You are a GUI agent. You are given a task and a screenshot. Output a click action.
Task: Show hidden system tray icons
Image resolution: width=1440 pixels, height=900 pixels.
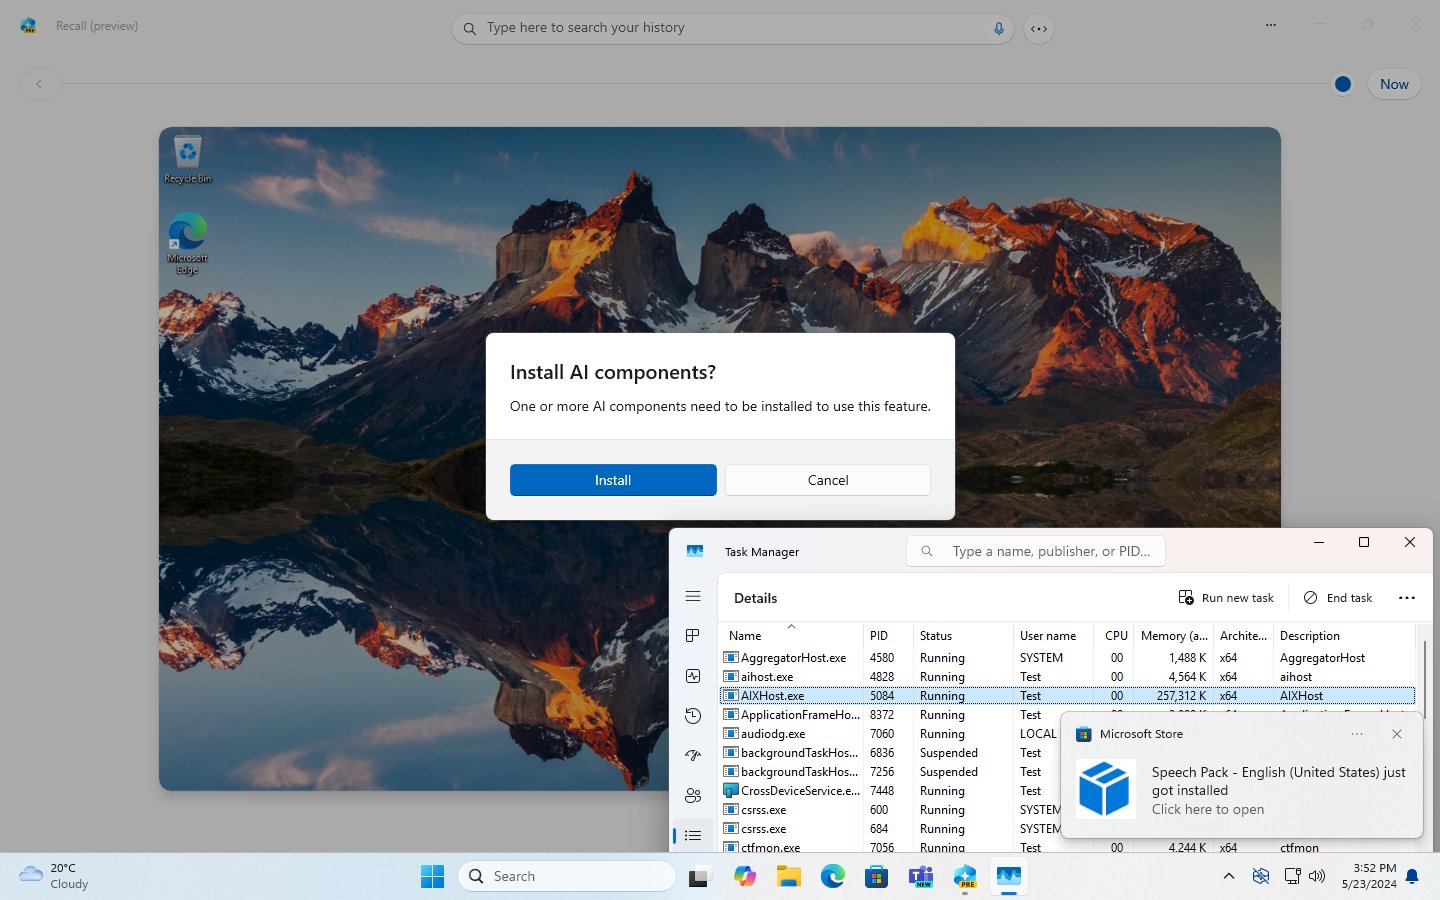coord(1229,876)
